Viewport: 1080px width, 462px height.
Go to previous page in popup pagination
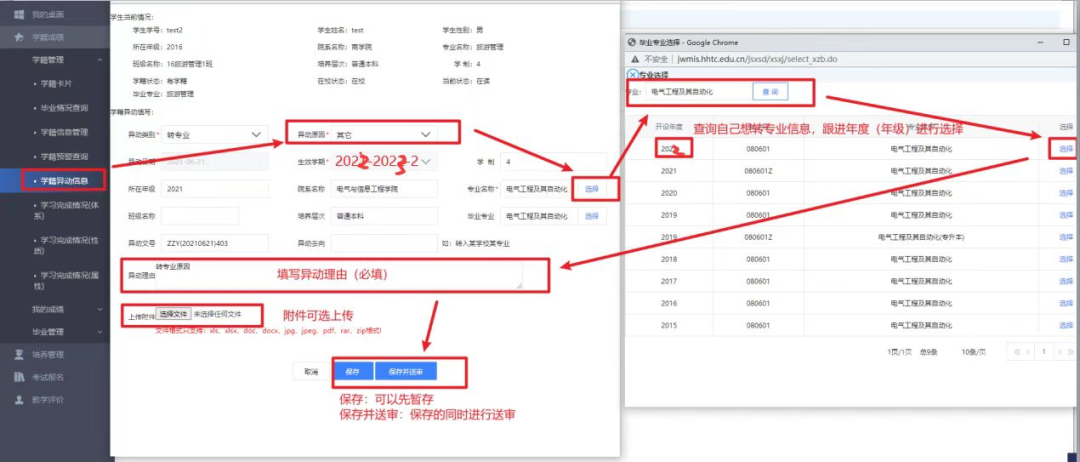click(x=1028, y=352)
